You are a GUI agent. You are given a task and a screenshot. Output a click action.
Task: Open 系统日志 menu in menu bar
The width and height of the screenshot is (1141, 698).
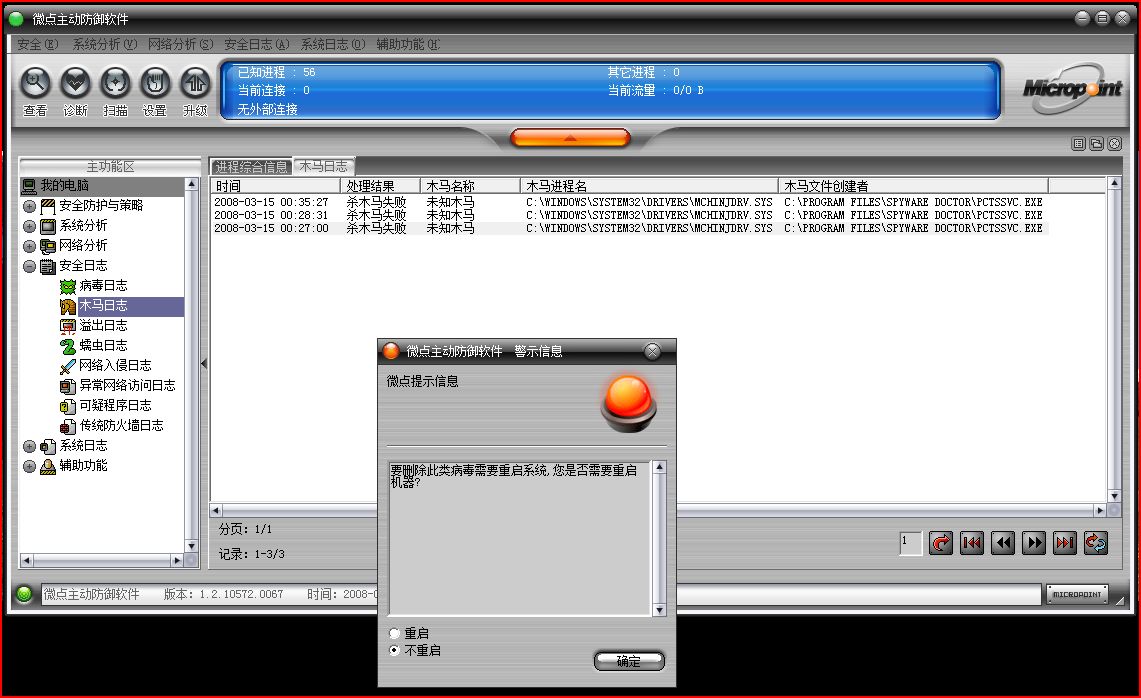(333, 44)
